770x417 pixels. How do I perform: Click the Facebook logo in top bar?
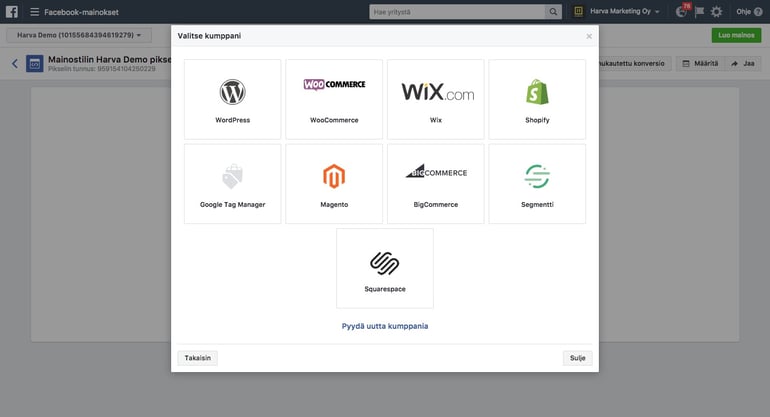pyautogui.click(x=12, y=12)
